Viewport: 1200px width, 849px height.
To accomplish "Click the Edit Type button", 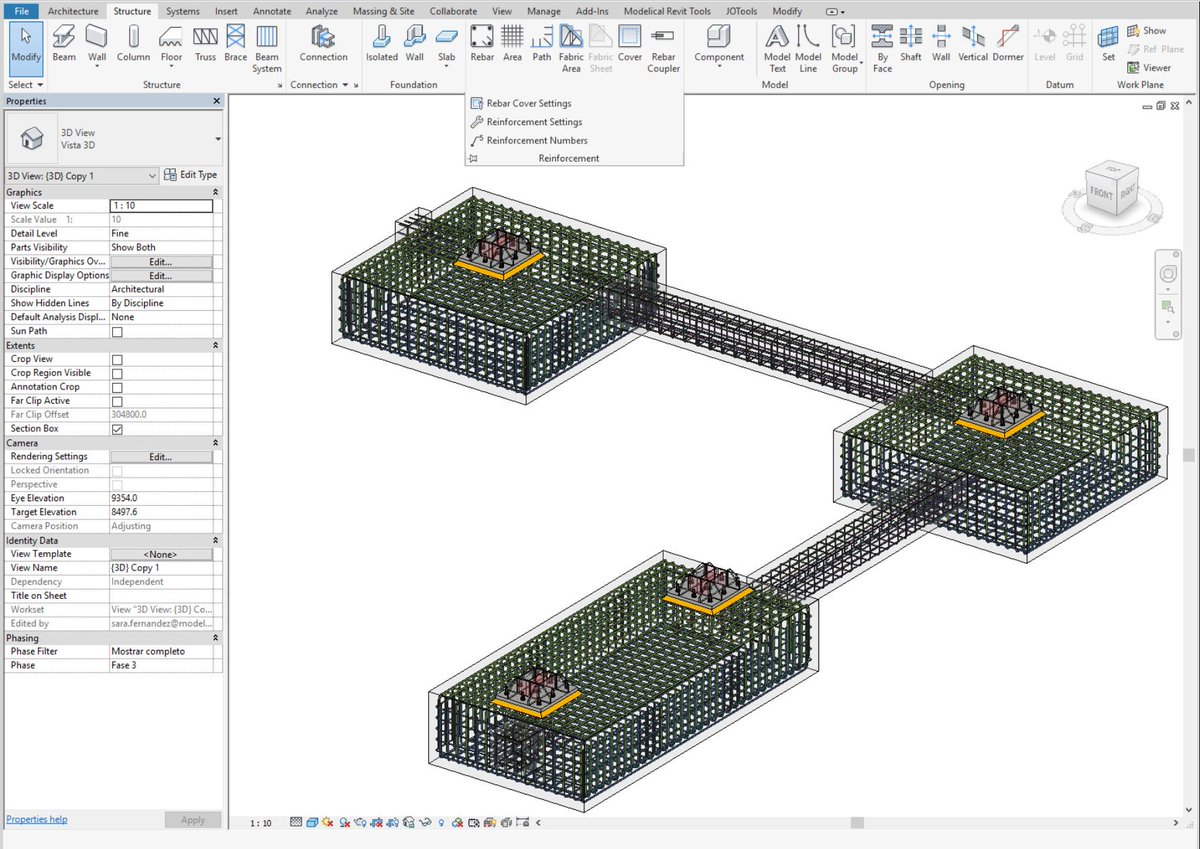I will (x=191, y=175).
